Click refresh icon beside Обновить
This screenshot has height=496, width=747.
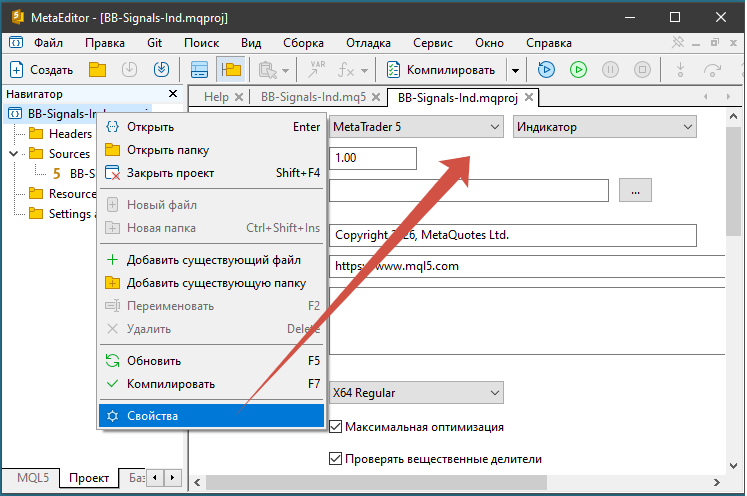pos(112,361)
